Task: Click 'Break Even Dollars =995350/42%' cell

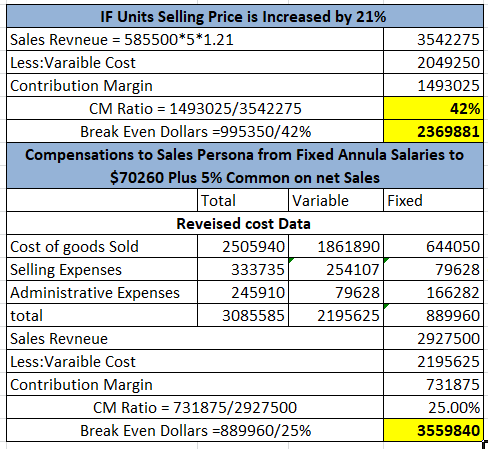Action: click(195, 131)
